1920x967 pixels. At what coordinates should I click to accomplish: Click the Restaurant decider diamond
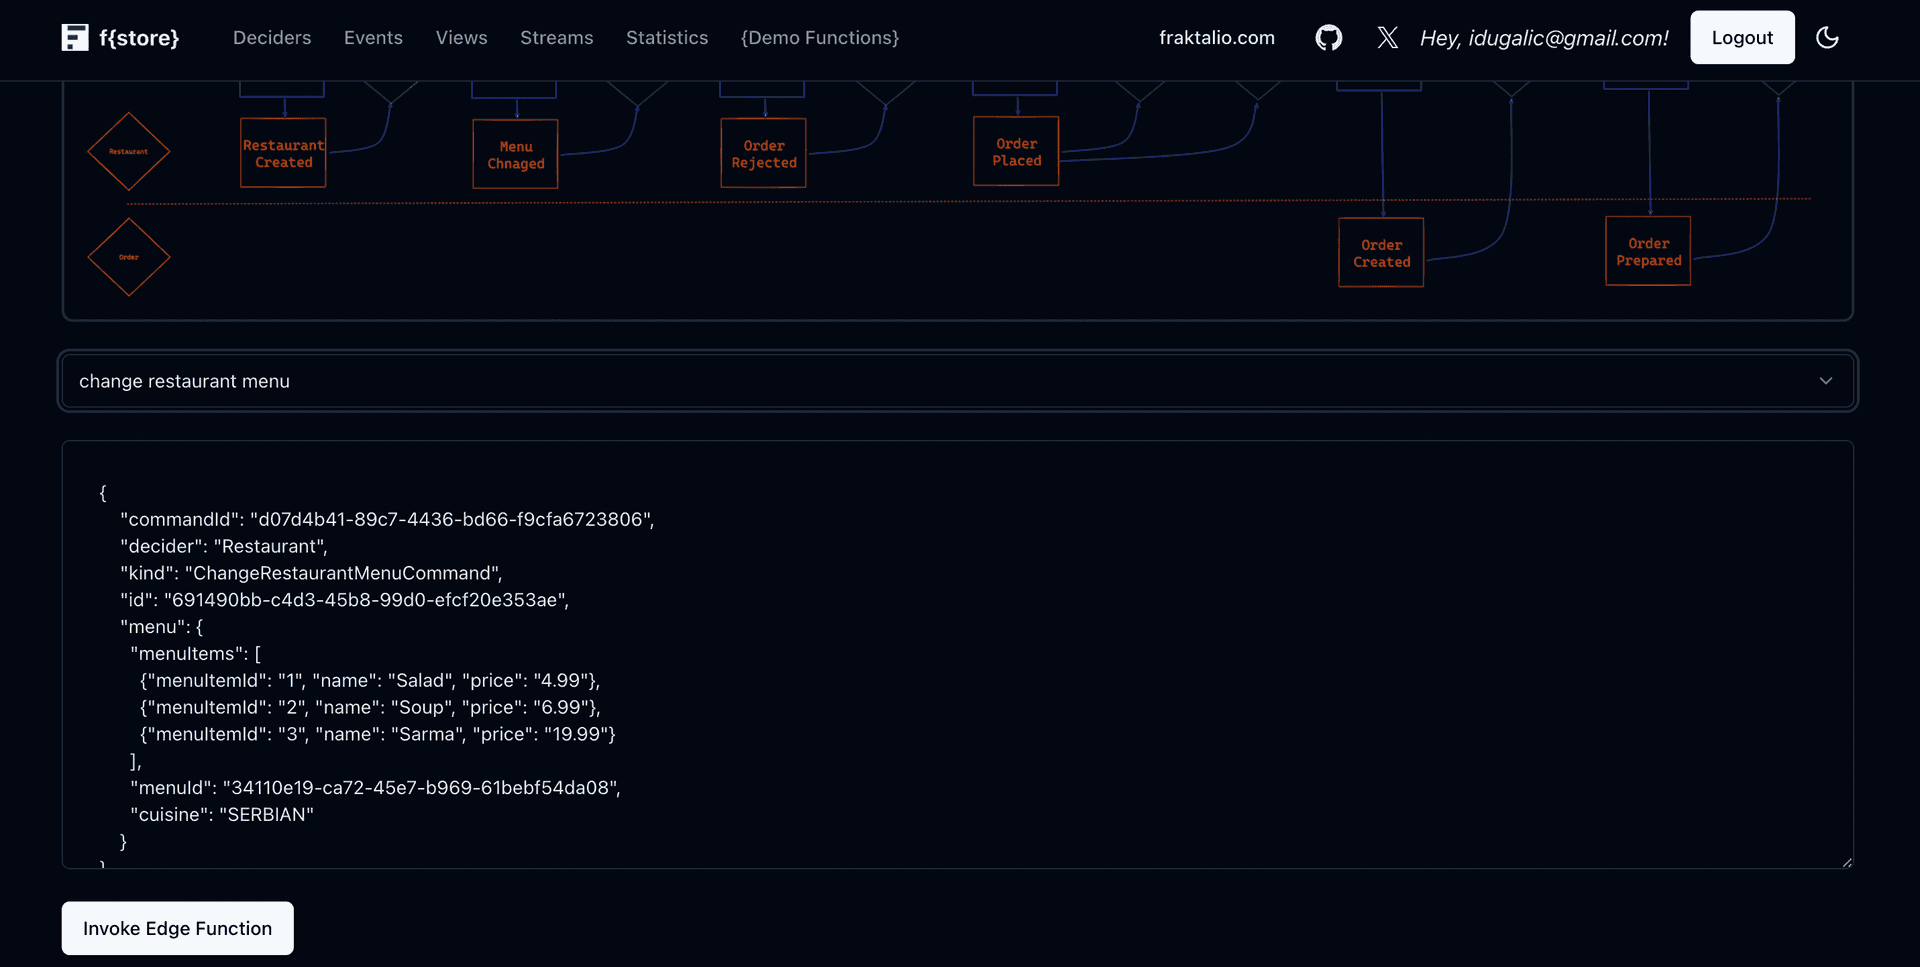(x=129, y=152)
